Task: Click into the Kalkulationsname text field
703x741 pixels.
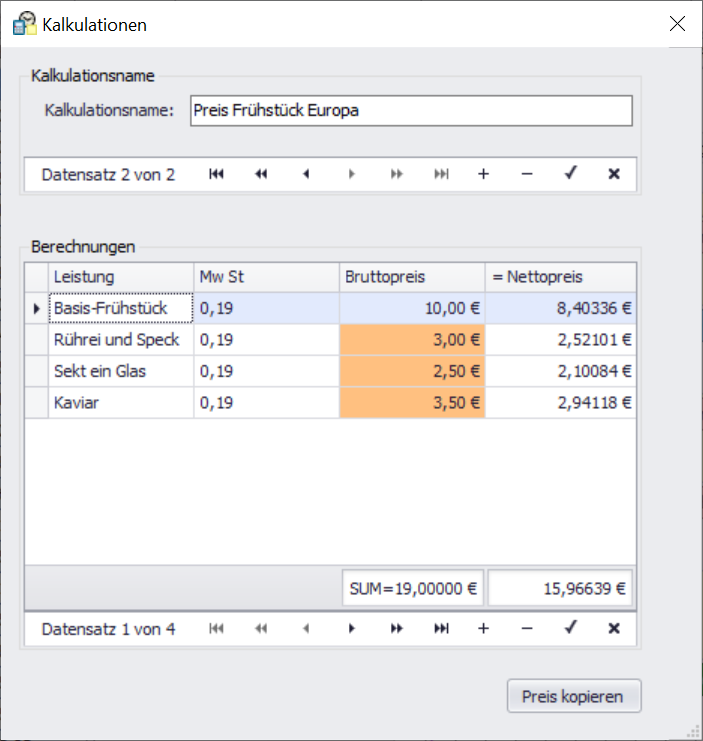Action: click(x=410, y=111)
